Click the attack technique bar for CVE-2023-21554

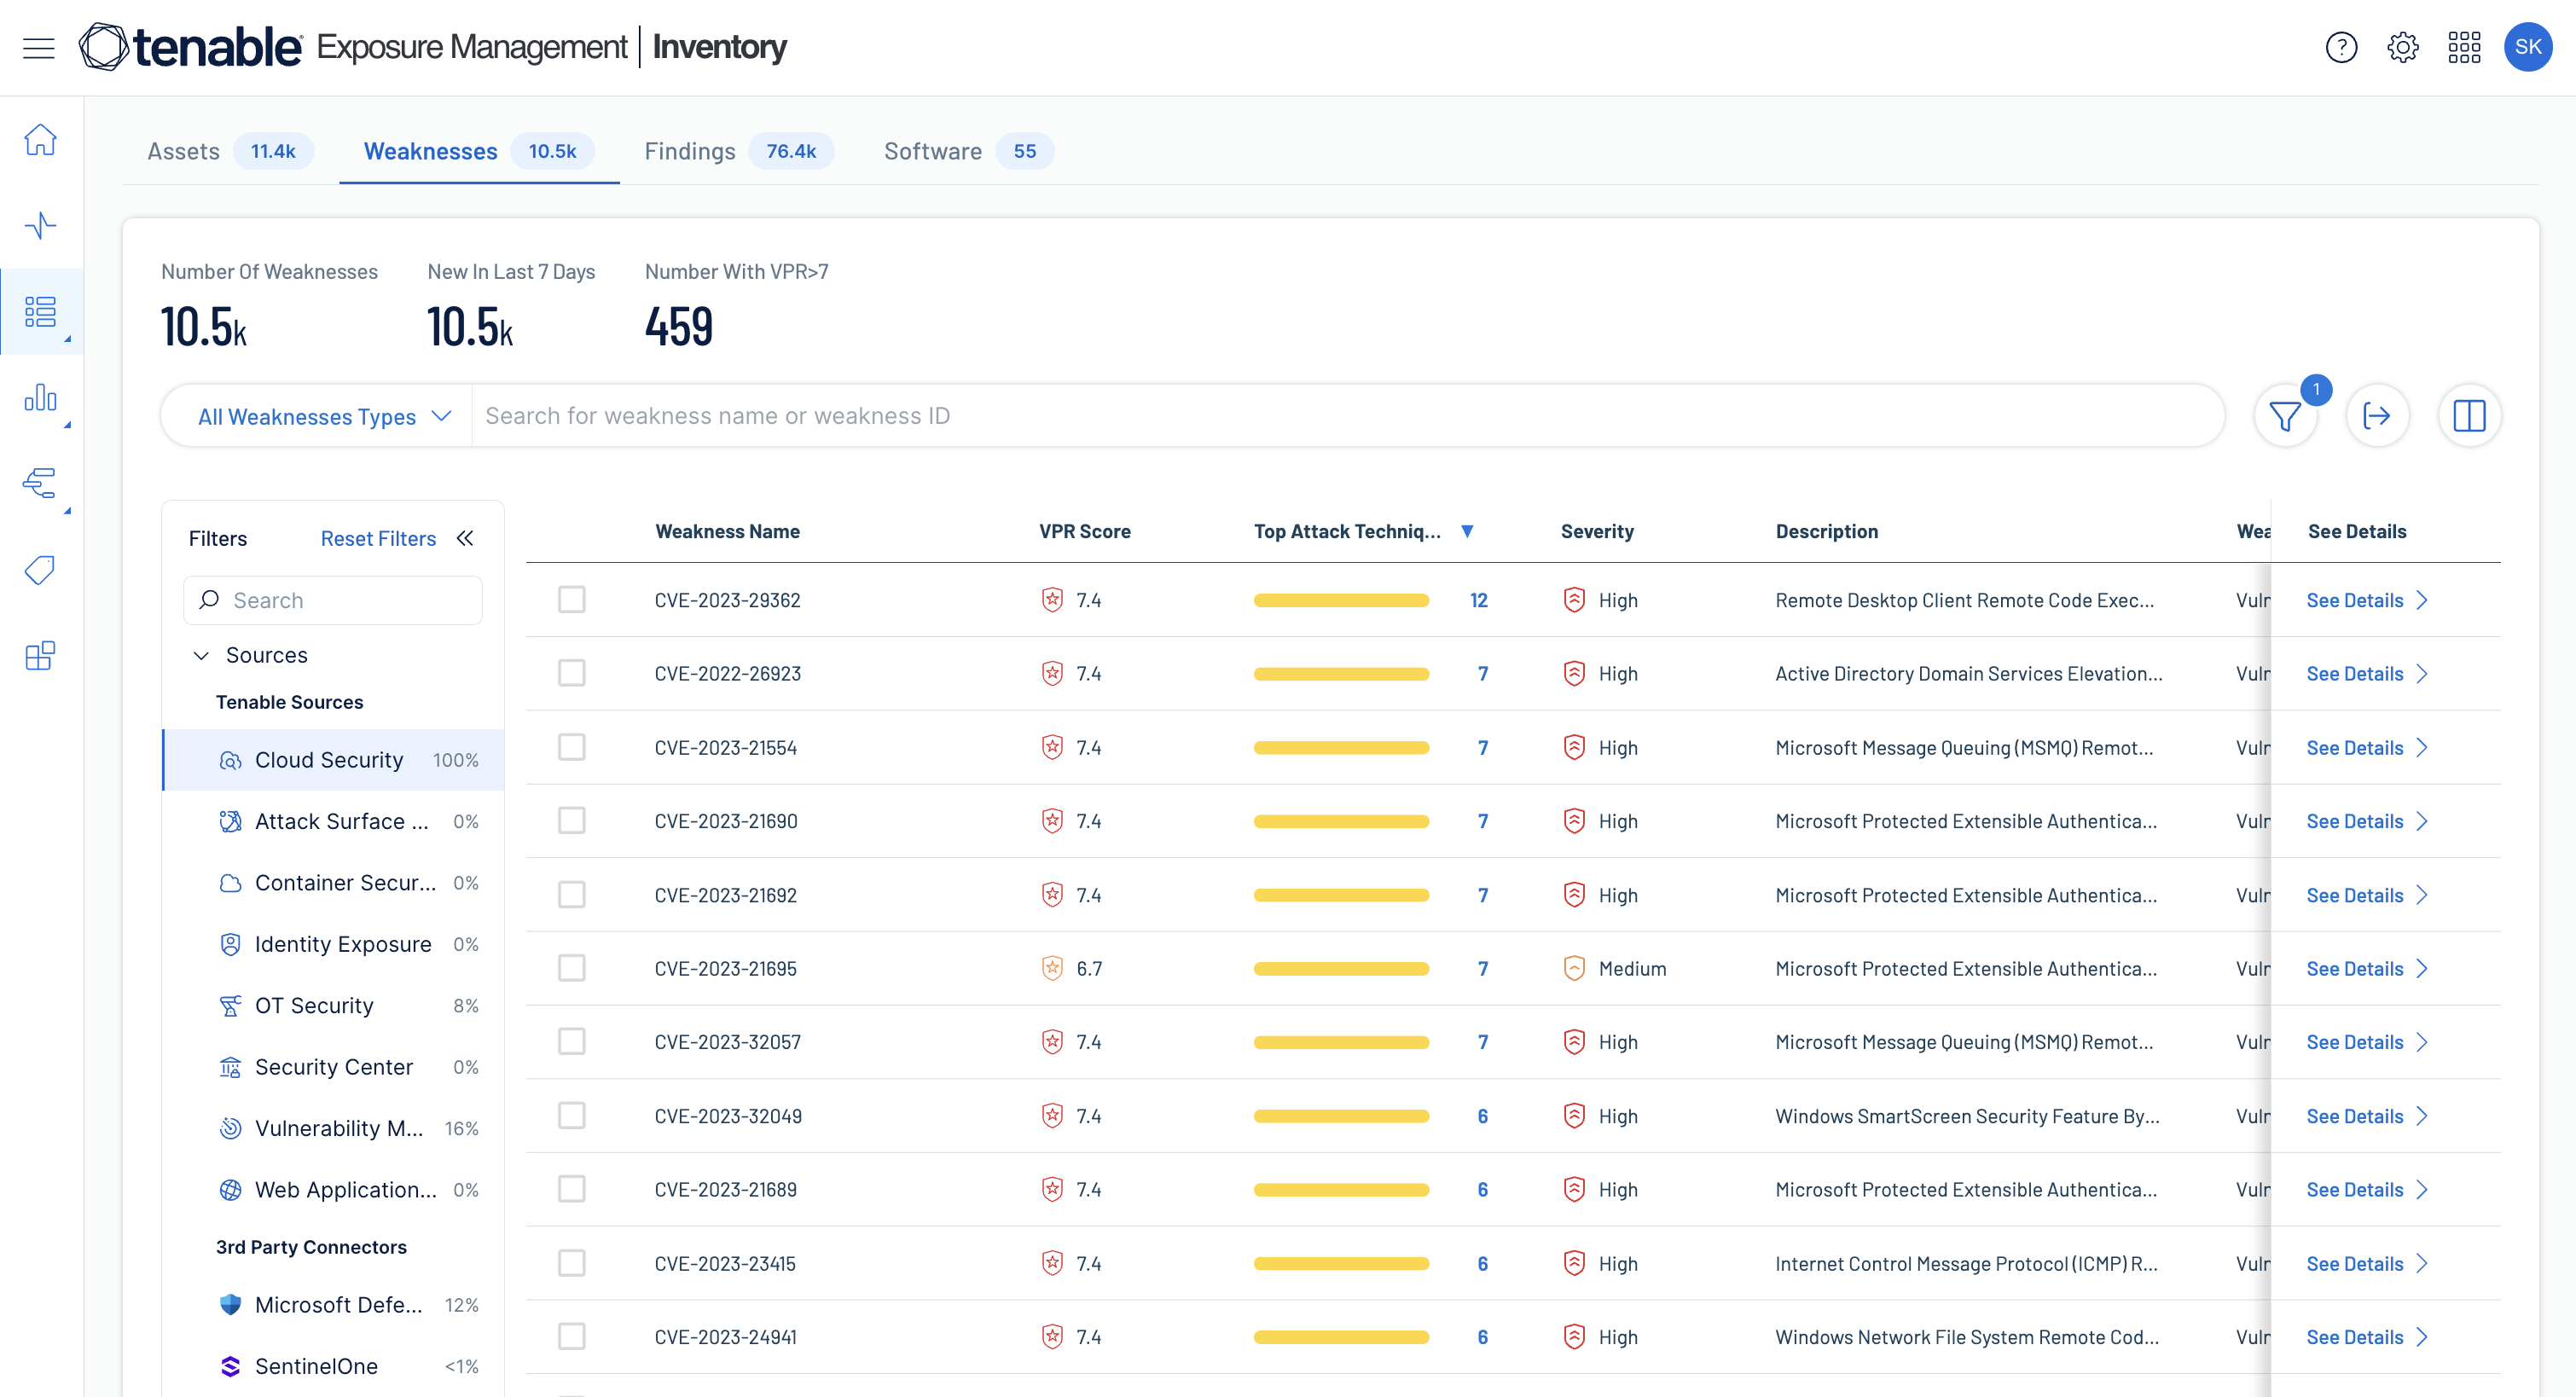point(1340,748)
